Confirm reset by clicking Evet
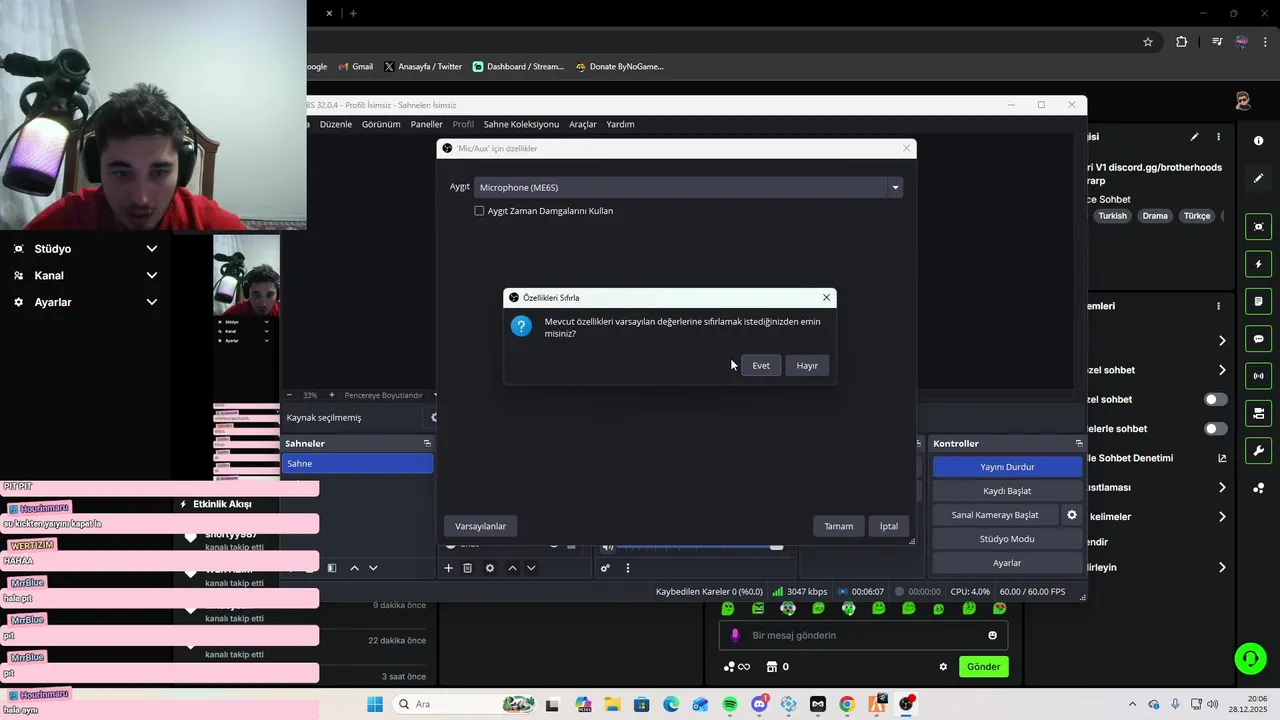Image resolution: width=1280 pixels, height=720 pixels. point(761,366)
